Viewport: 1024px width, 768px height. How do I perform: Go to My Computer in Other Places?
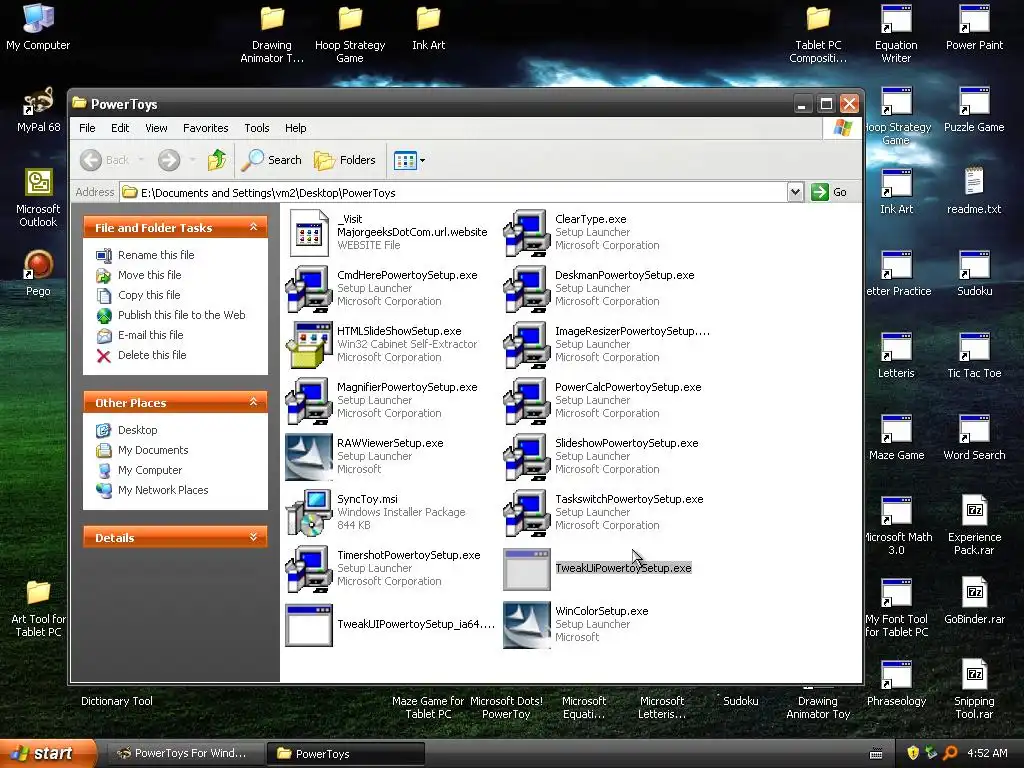(139, 470)
